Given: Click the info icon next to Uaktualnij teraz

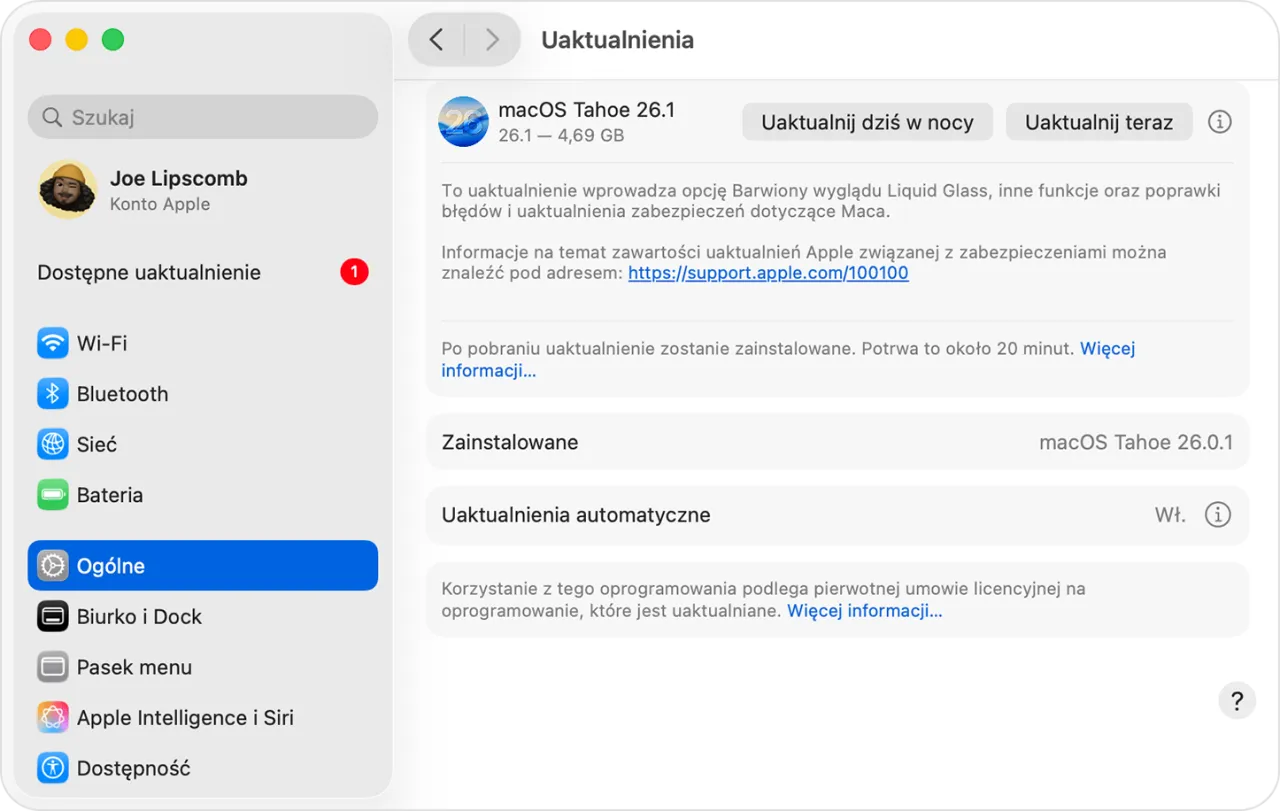Looking at the screenshot, I should pos(1219,121).
